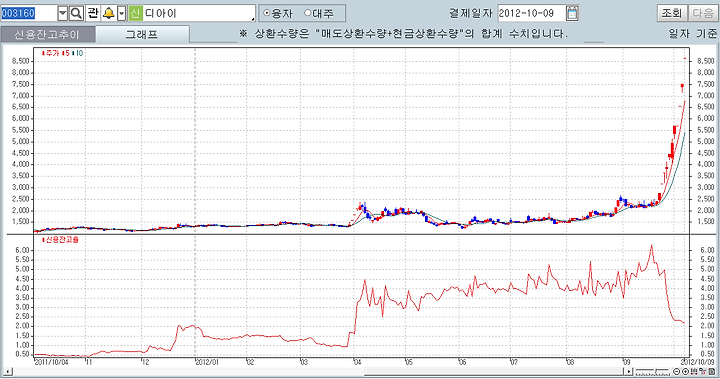Click the 결제일자 date field 2012-10-09
Image resolution: width=720 pixels, height=379 pixels.
(531, 13)
